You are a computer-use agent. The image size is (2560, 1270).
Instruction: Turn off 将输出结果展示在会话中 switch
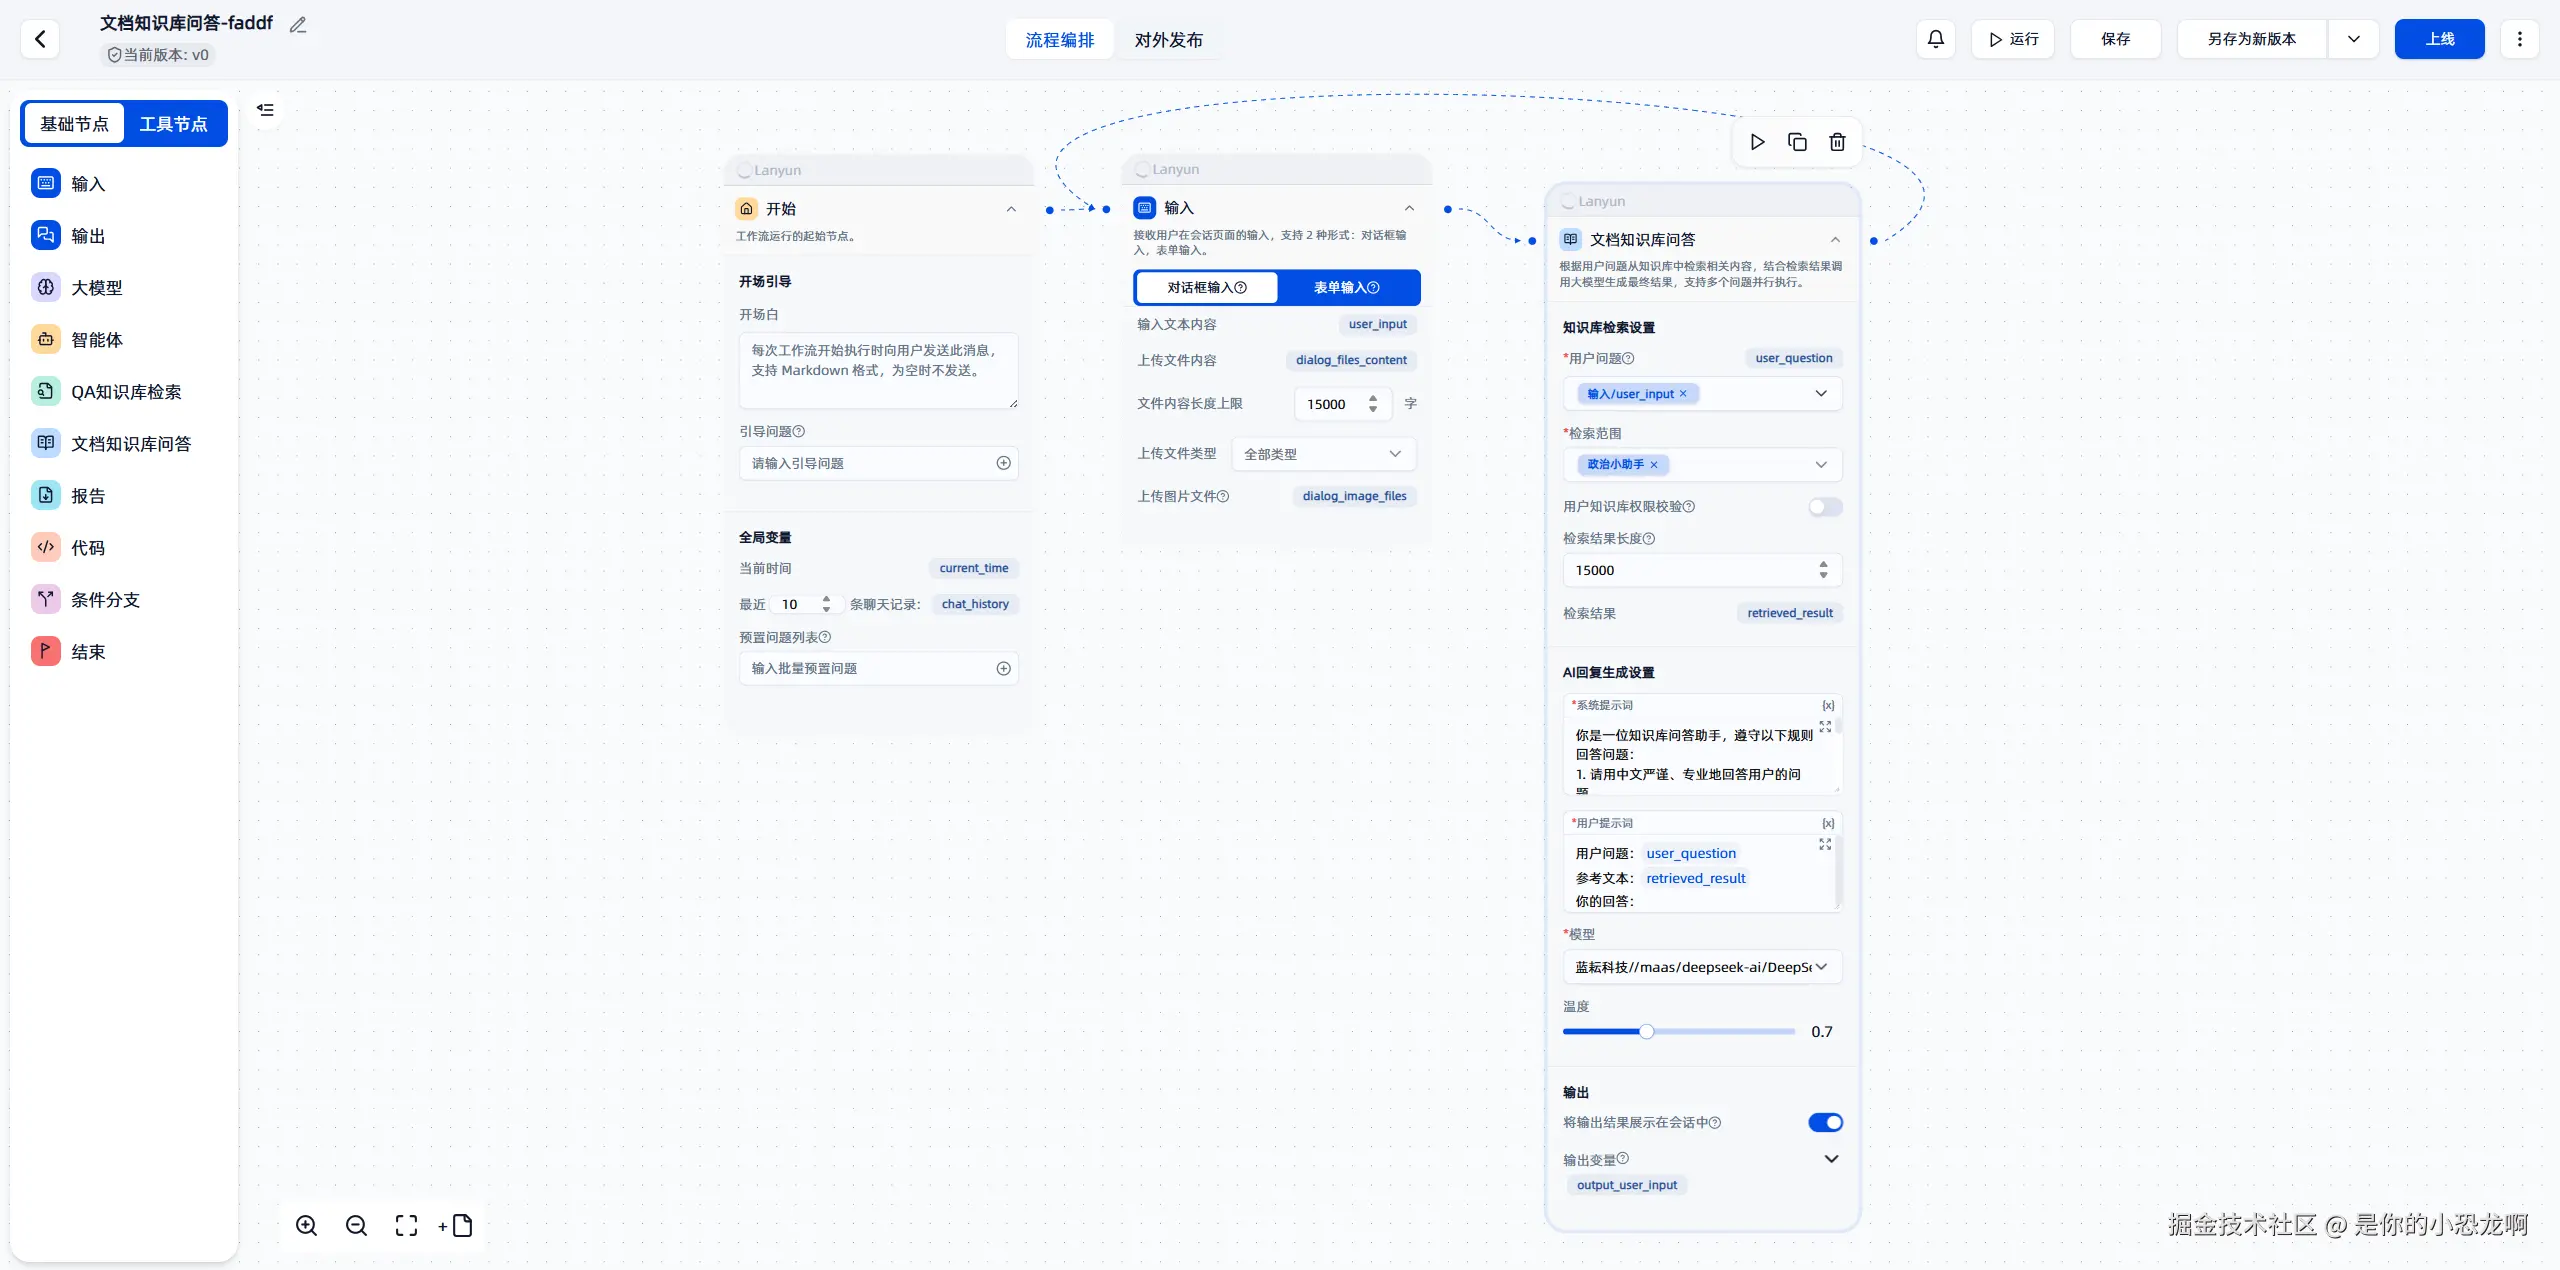tap(1824, 1123)
